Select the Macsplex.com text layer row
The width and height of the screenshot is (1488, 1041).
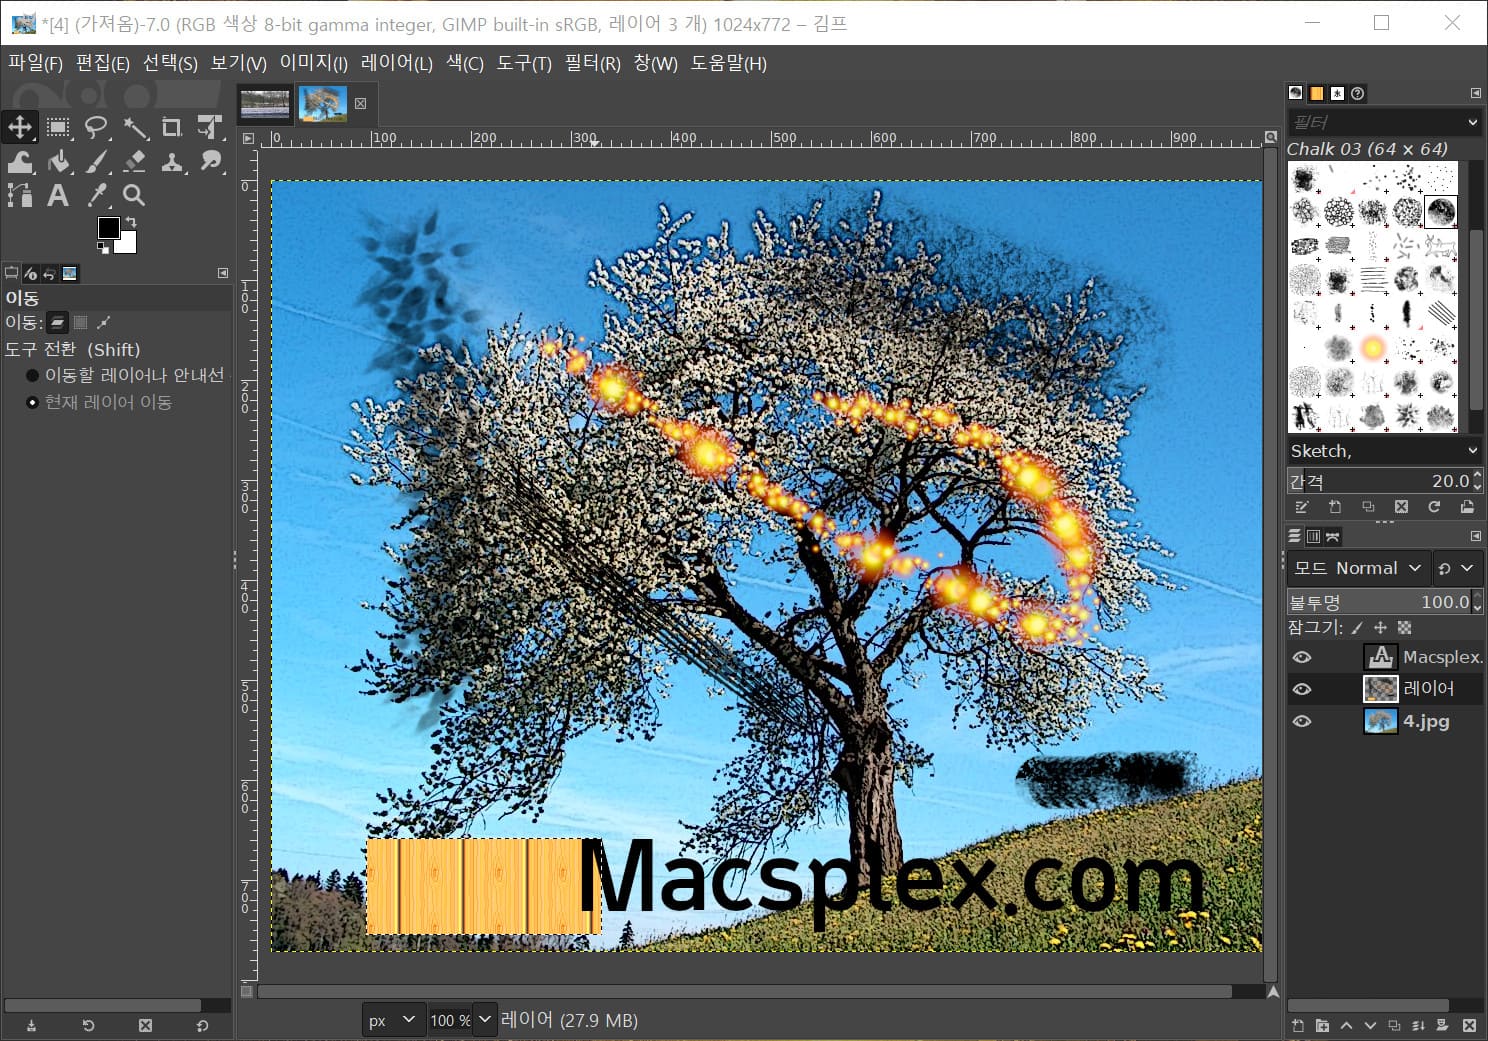pyautogui.click(x=1384, y=657)
